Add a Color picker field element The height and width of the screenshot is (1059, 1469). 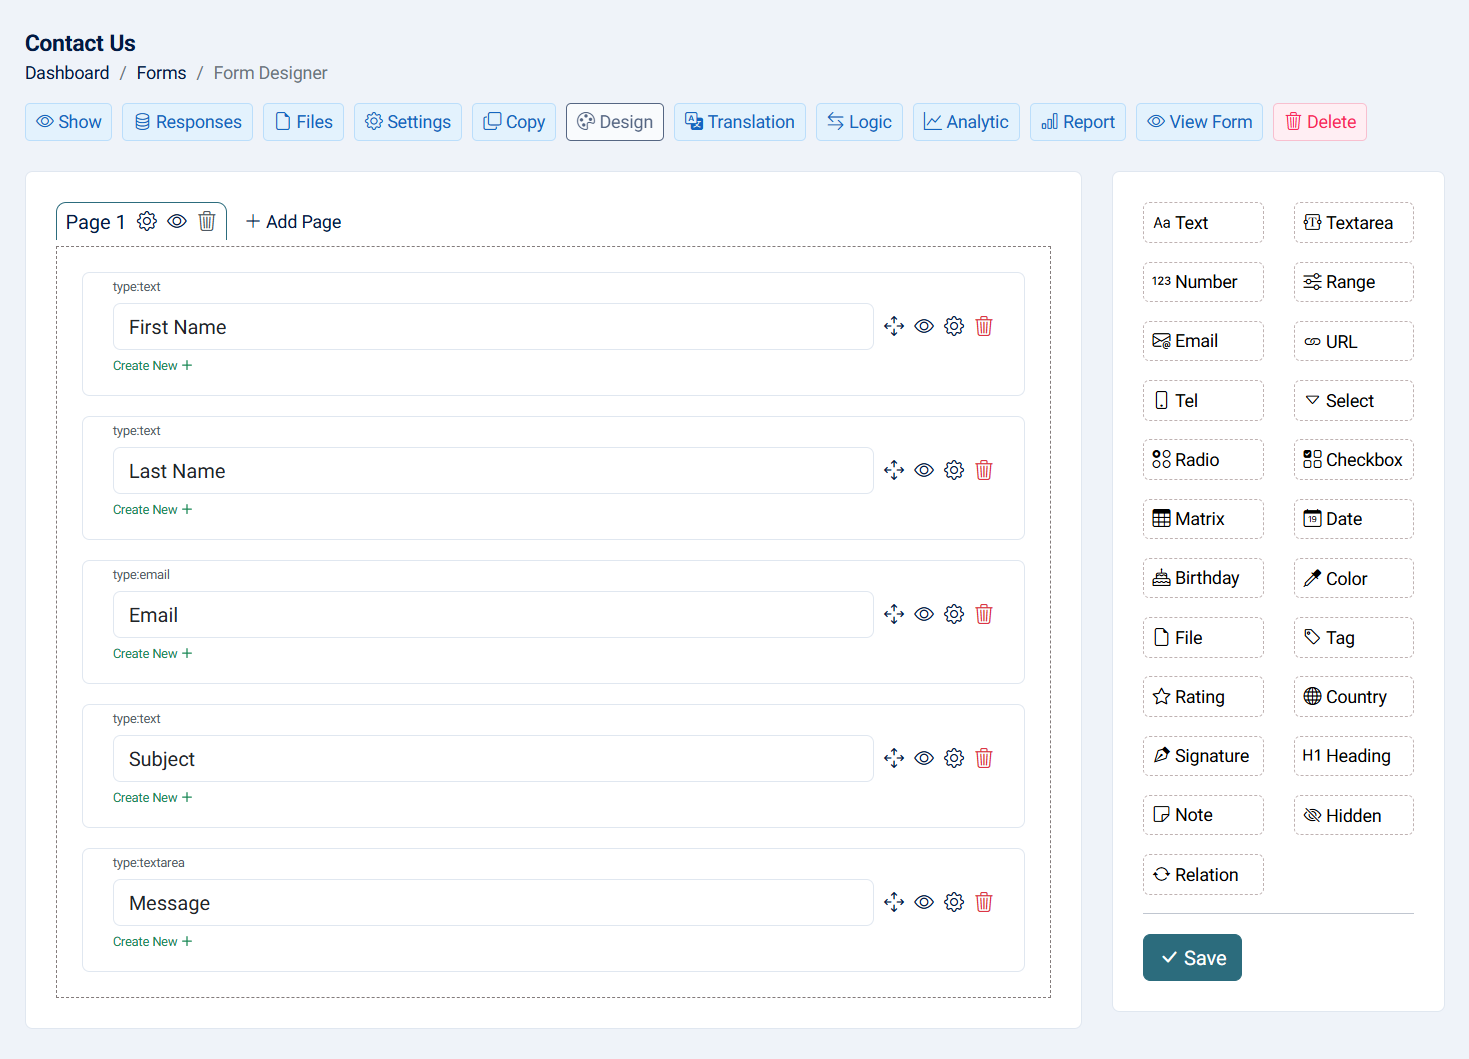click(x=1352, y=578)
